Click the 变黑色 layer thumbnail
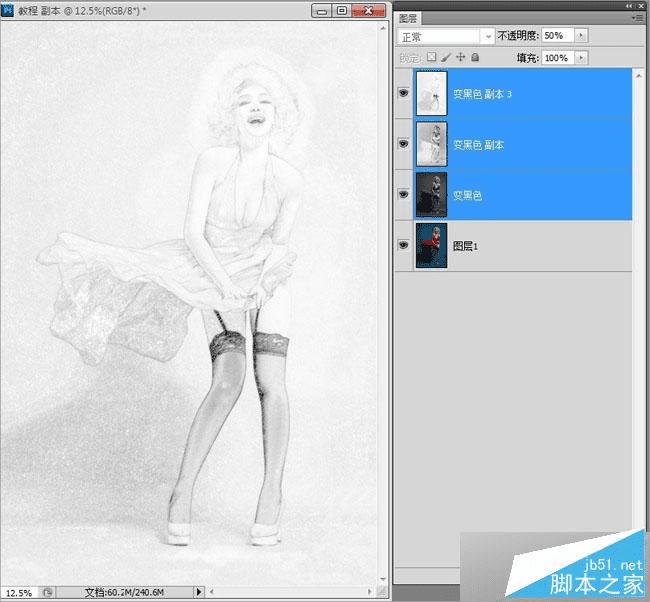The image size is (650, 602). [432, 195]
